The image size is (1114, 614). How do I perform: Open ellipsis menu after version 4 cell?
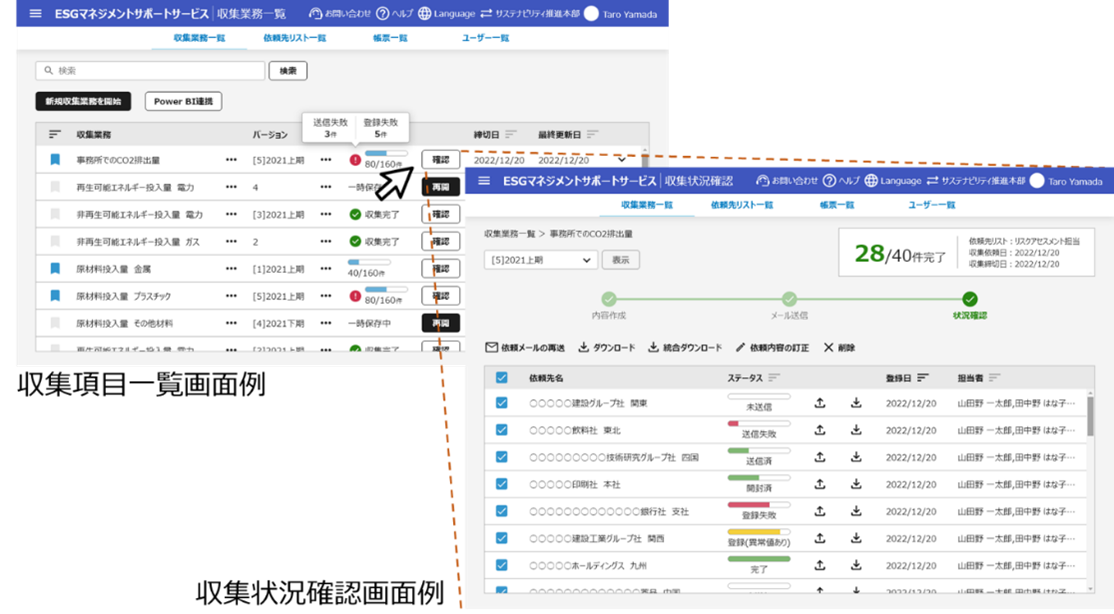325,187
